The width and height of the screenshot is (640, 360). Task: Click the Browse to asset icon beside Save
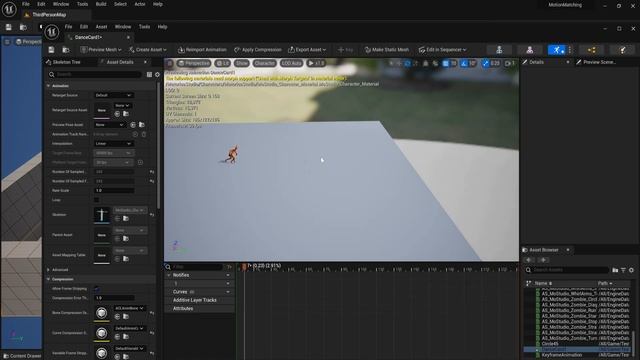click(x=66, y=50)
